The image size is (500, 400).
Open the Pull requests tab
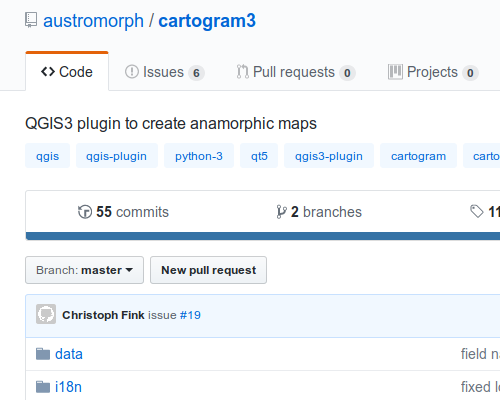296,72
